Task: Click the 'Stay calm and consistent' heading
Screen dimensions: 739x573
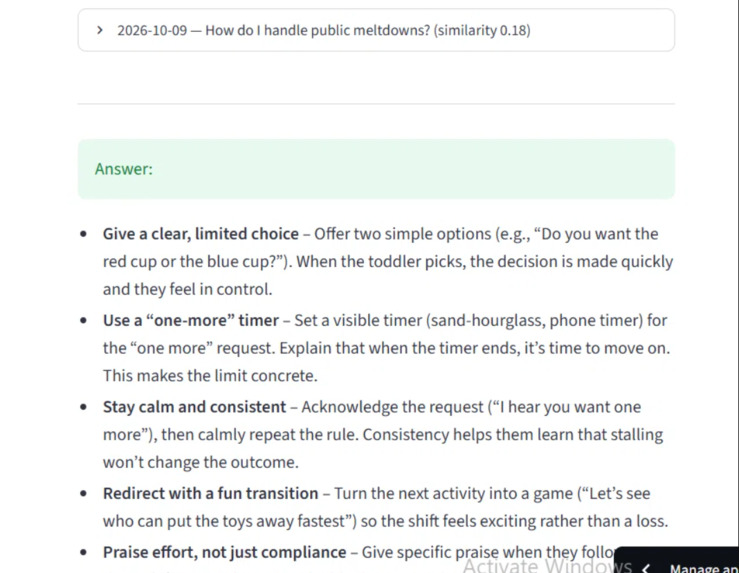Action: point(194,407)
